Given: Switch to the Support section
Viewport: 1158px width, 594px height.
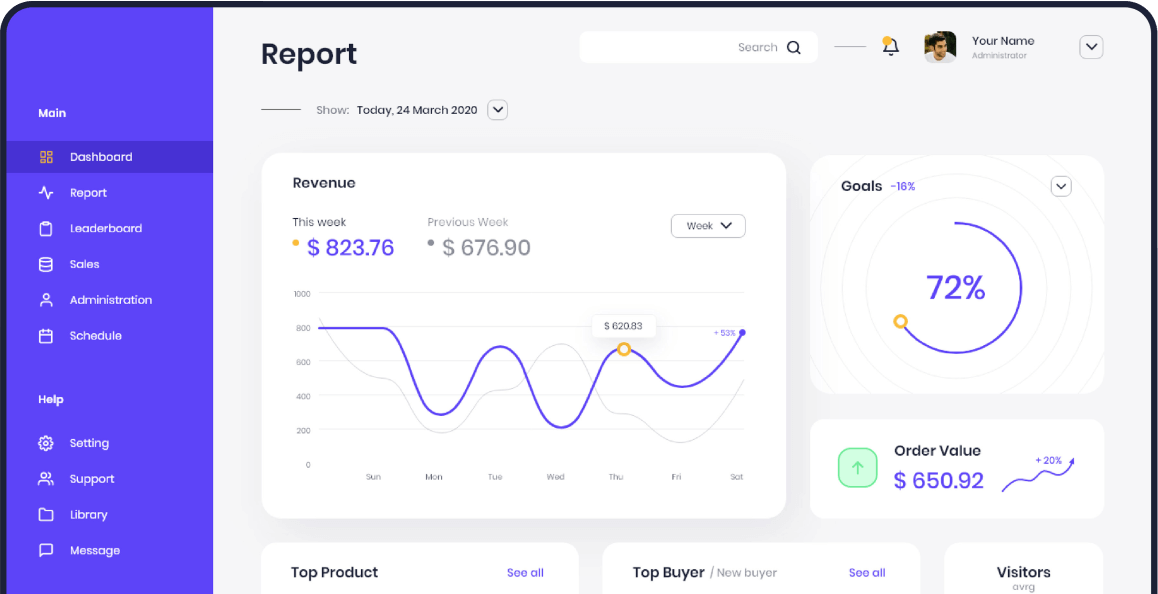Looking at the screenshot, I should [x=46, y=478].
